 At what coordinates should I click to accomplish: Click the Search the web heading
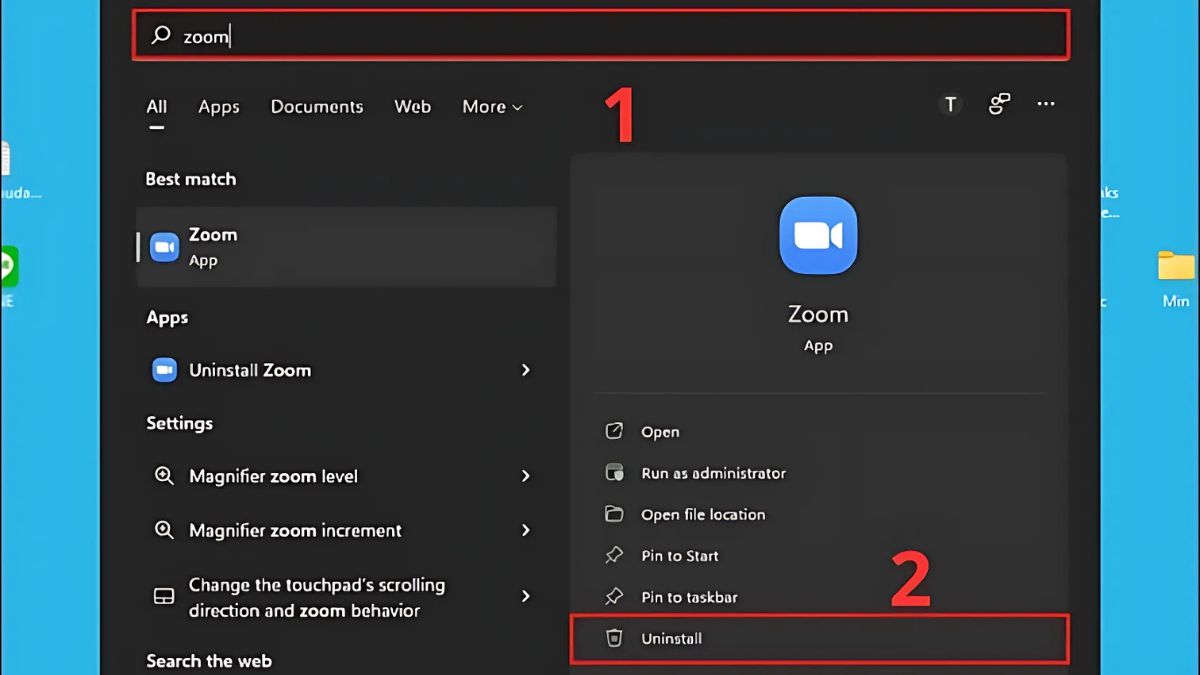pyautogui.click(x=209, y=661)
